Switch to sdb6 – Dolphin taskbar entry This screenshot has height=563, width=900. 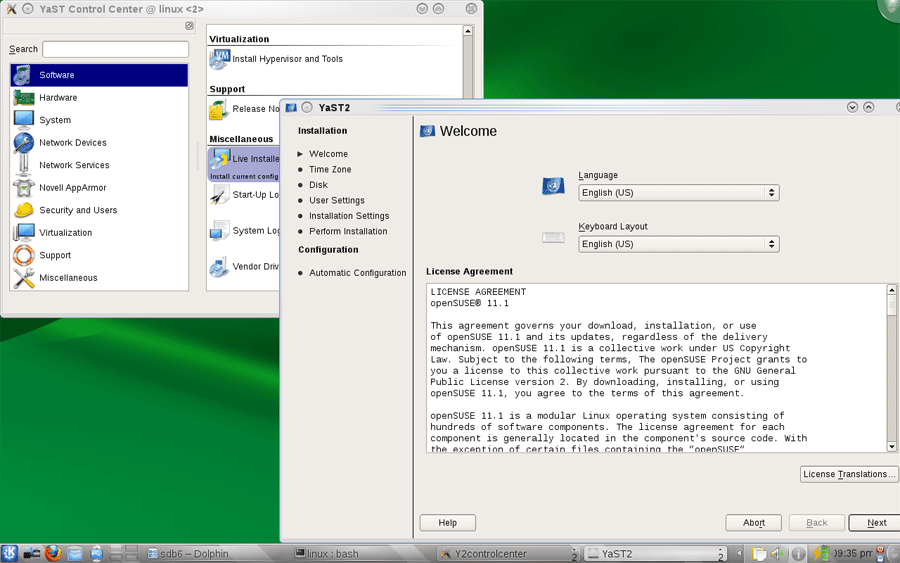click(x=216, y=554)
